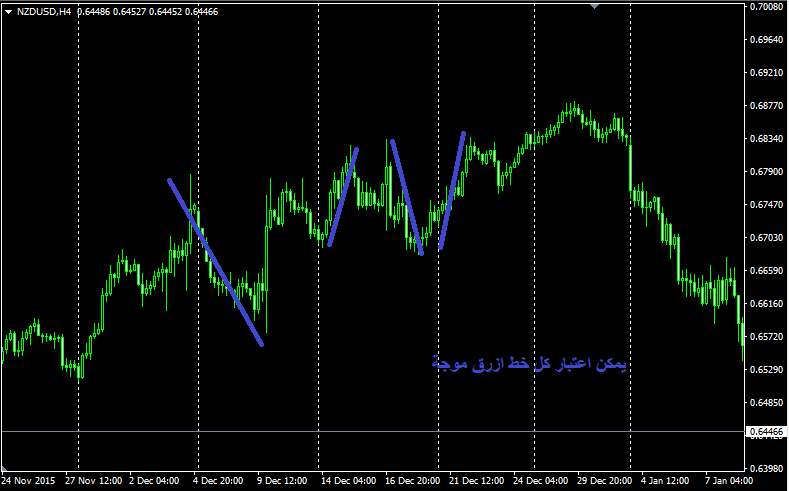Click the 0.64850 price scale label
The image size is (789, 491).
click(x=766, y=402)
